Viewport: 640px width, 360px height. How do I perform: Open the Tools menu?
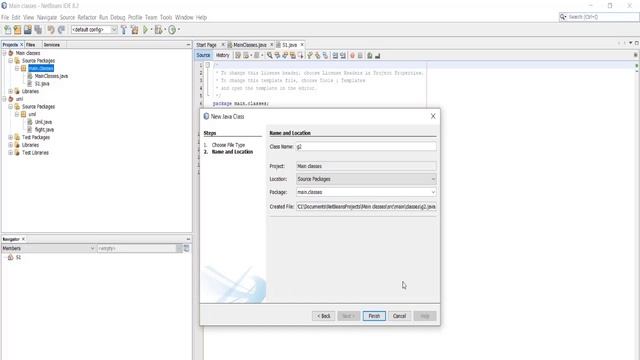tap(166, 18)
